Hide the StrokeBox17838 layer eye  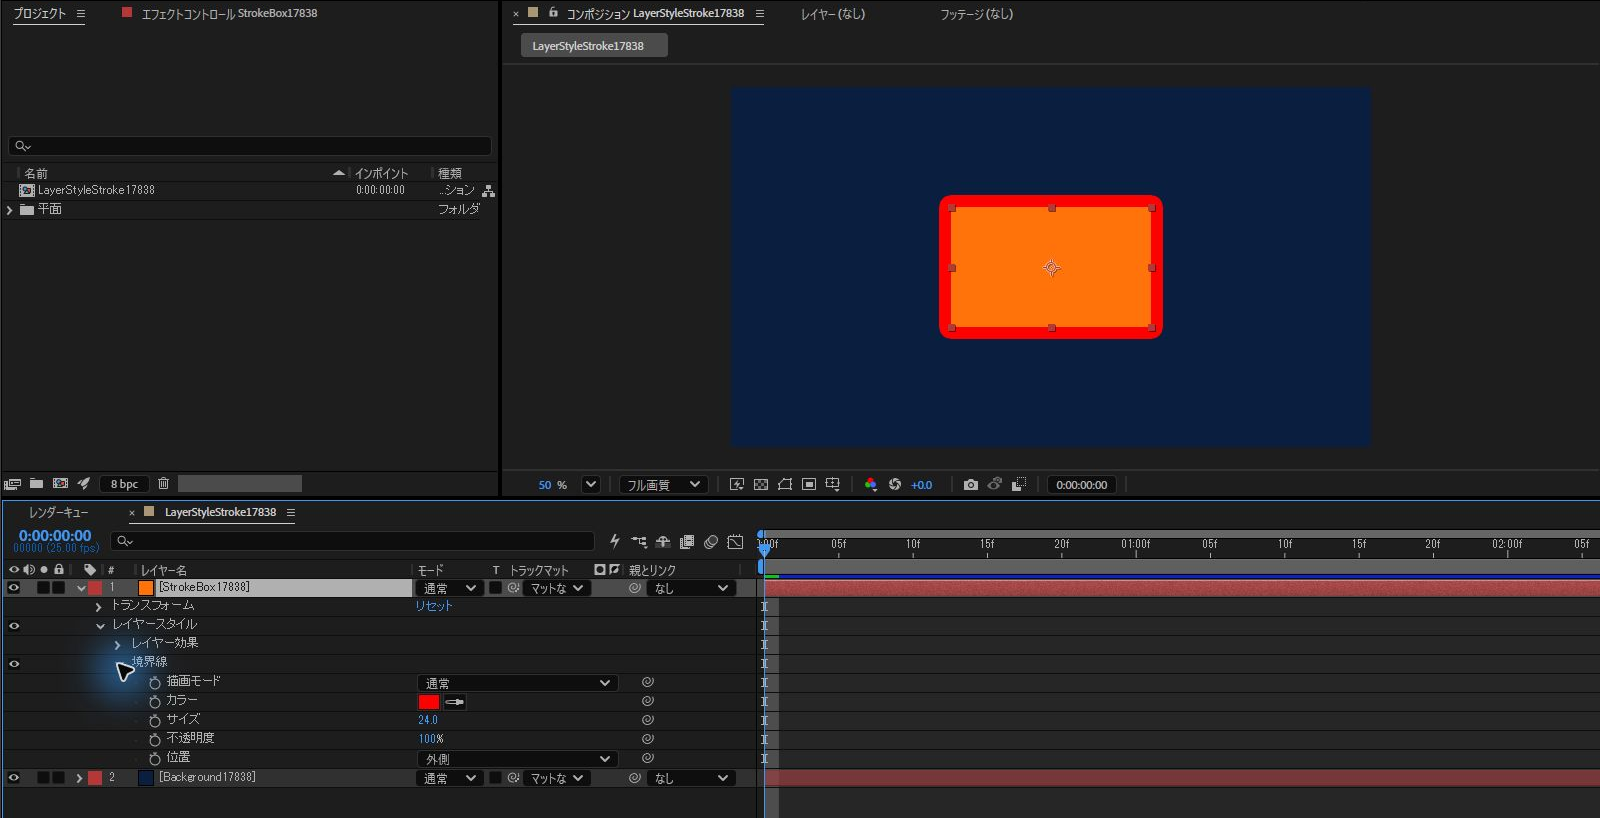click(14, 588)
